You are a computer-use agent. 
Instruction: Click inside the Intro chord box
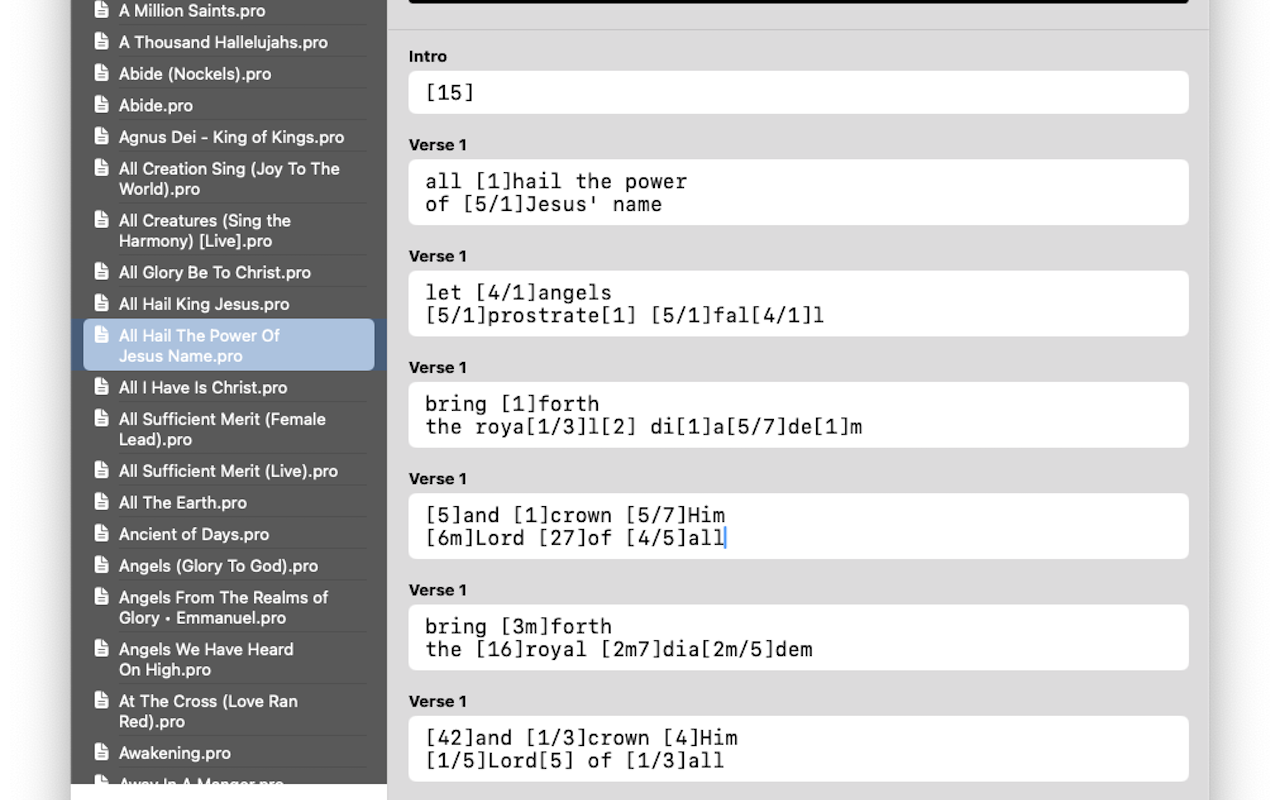point(797,92)
